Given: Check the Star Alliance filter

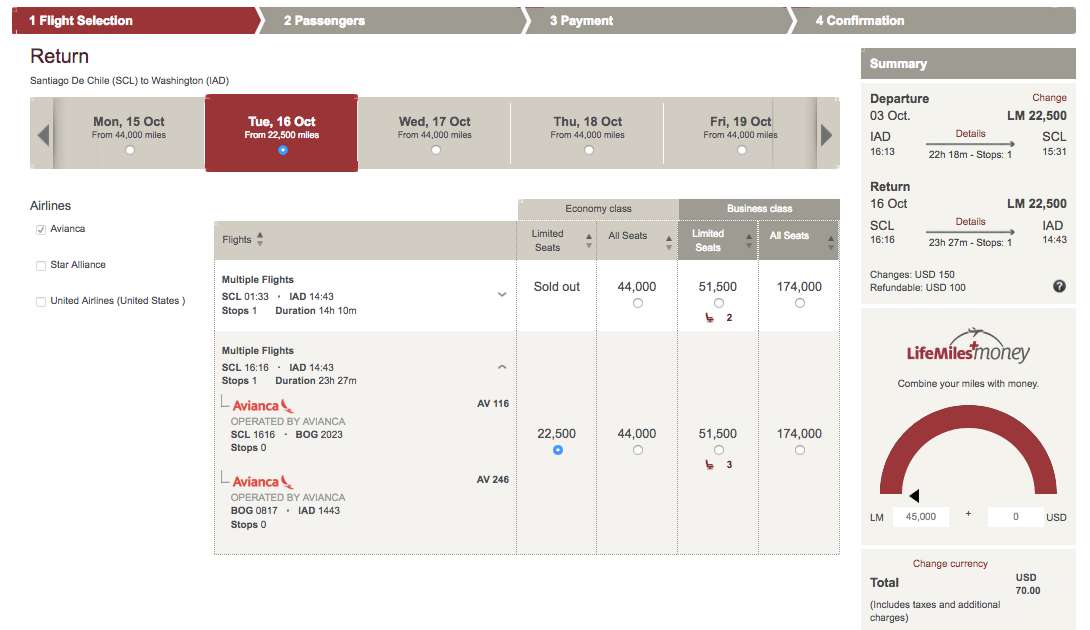Looking at the screenshot, I should click(41, 266).
